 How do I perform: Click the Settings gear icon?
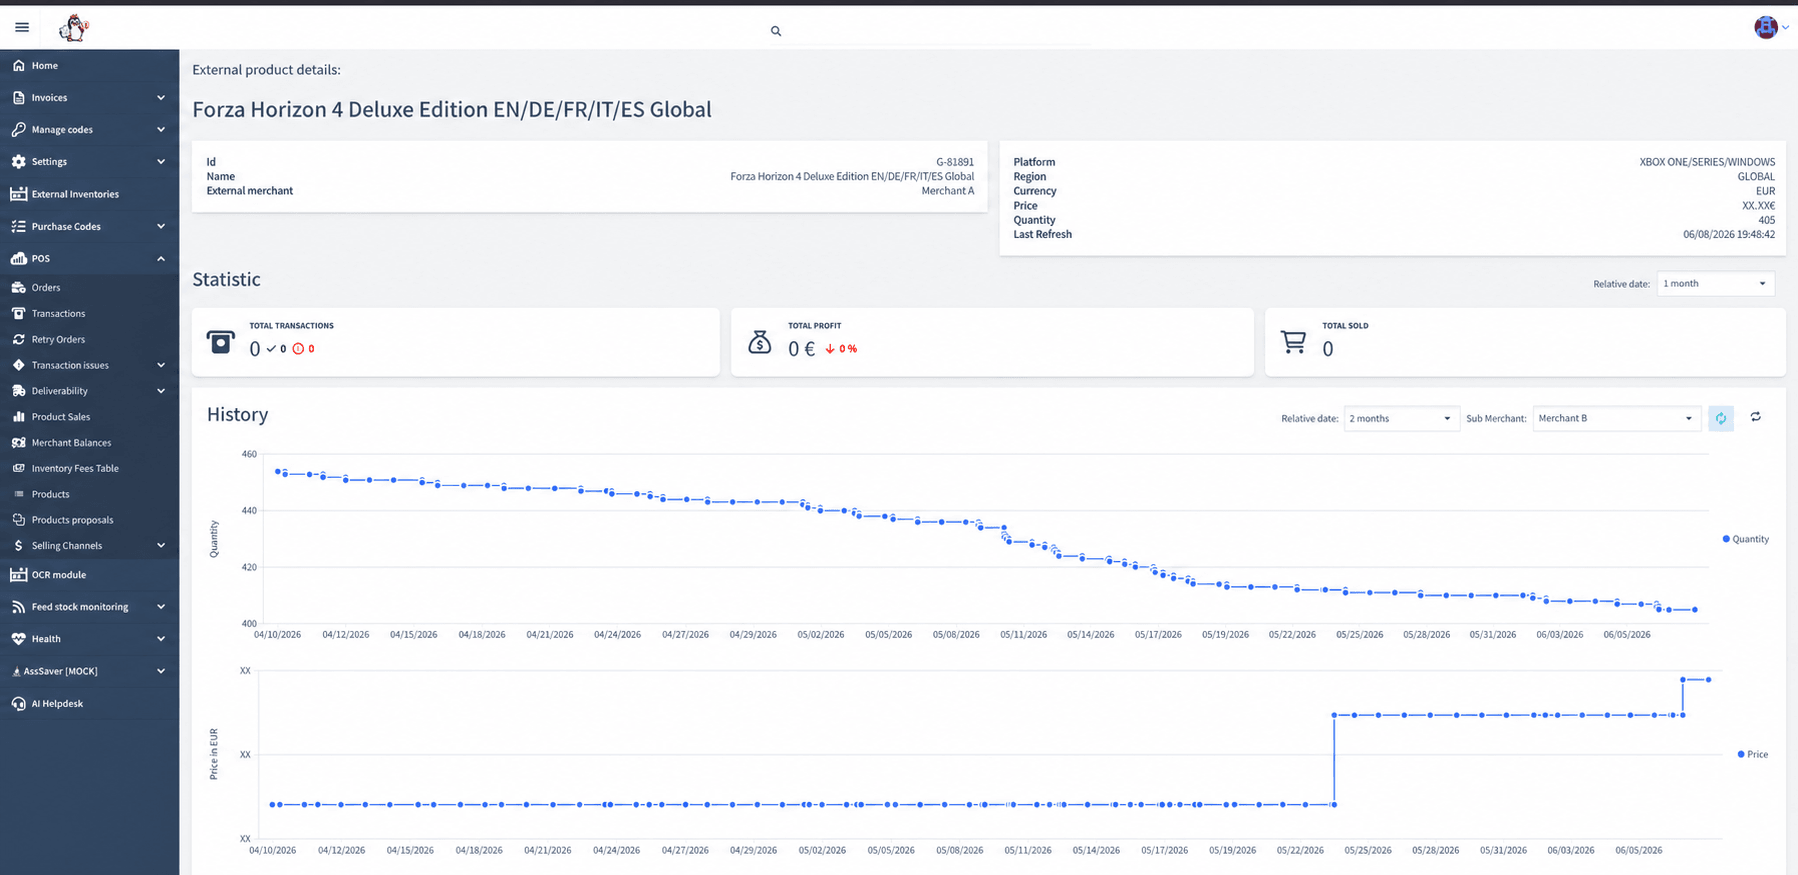point(18,161)
